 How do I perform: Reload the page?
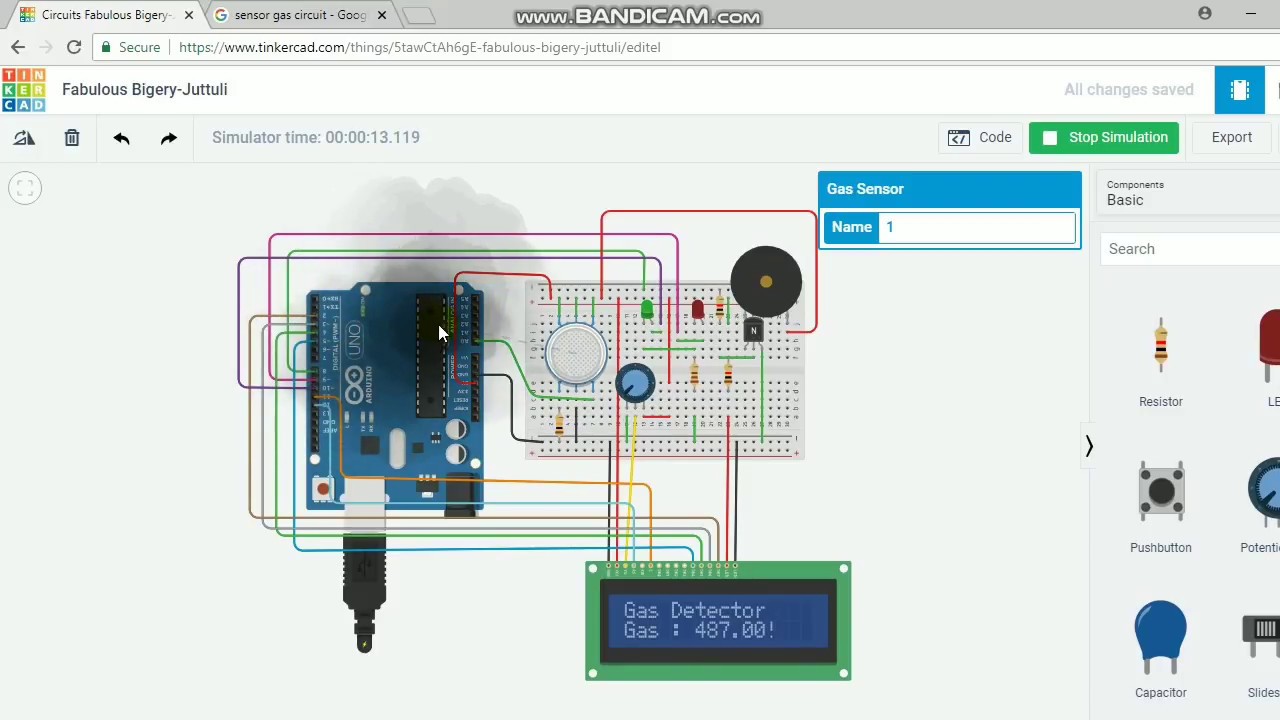click(74, 47)
